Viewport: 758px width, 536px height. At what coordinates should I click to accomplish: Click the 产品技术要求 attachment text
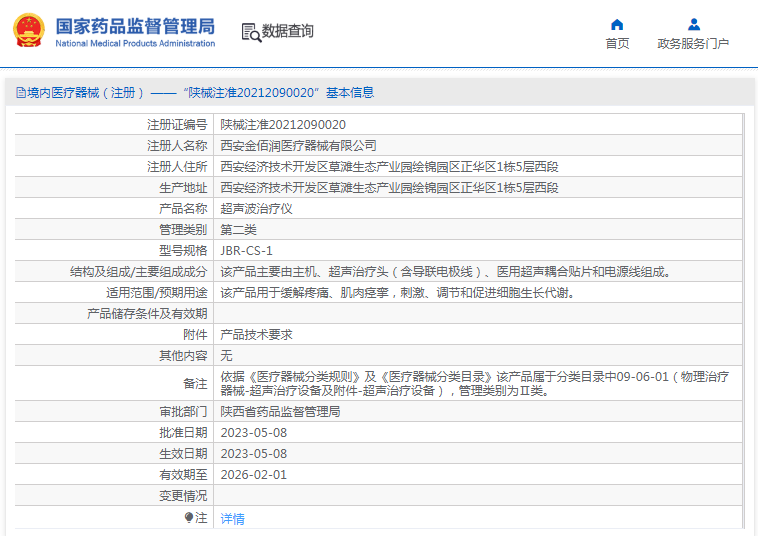(256, 335)
